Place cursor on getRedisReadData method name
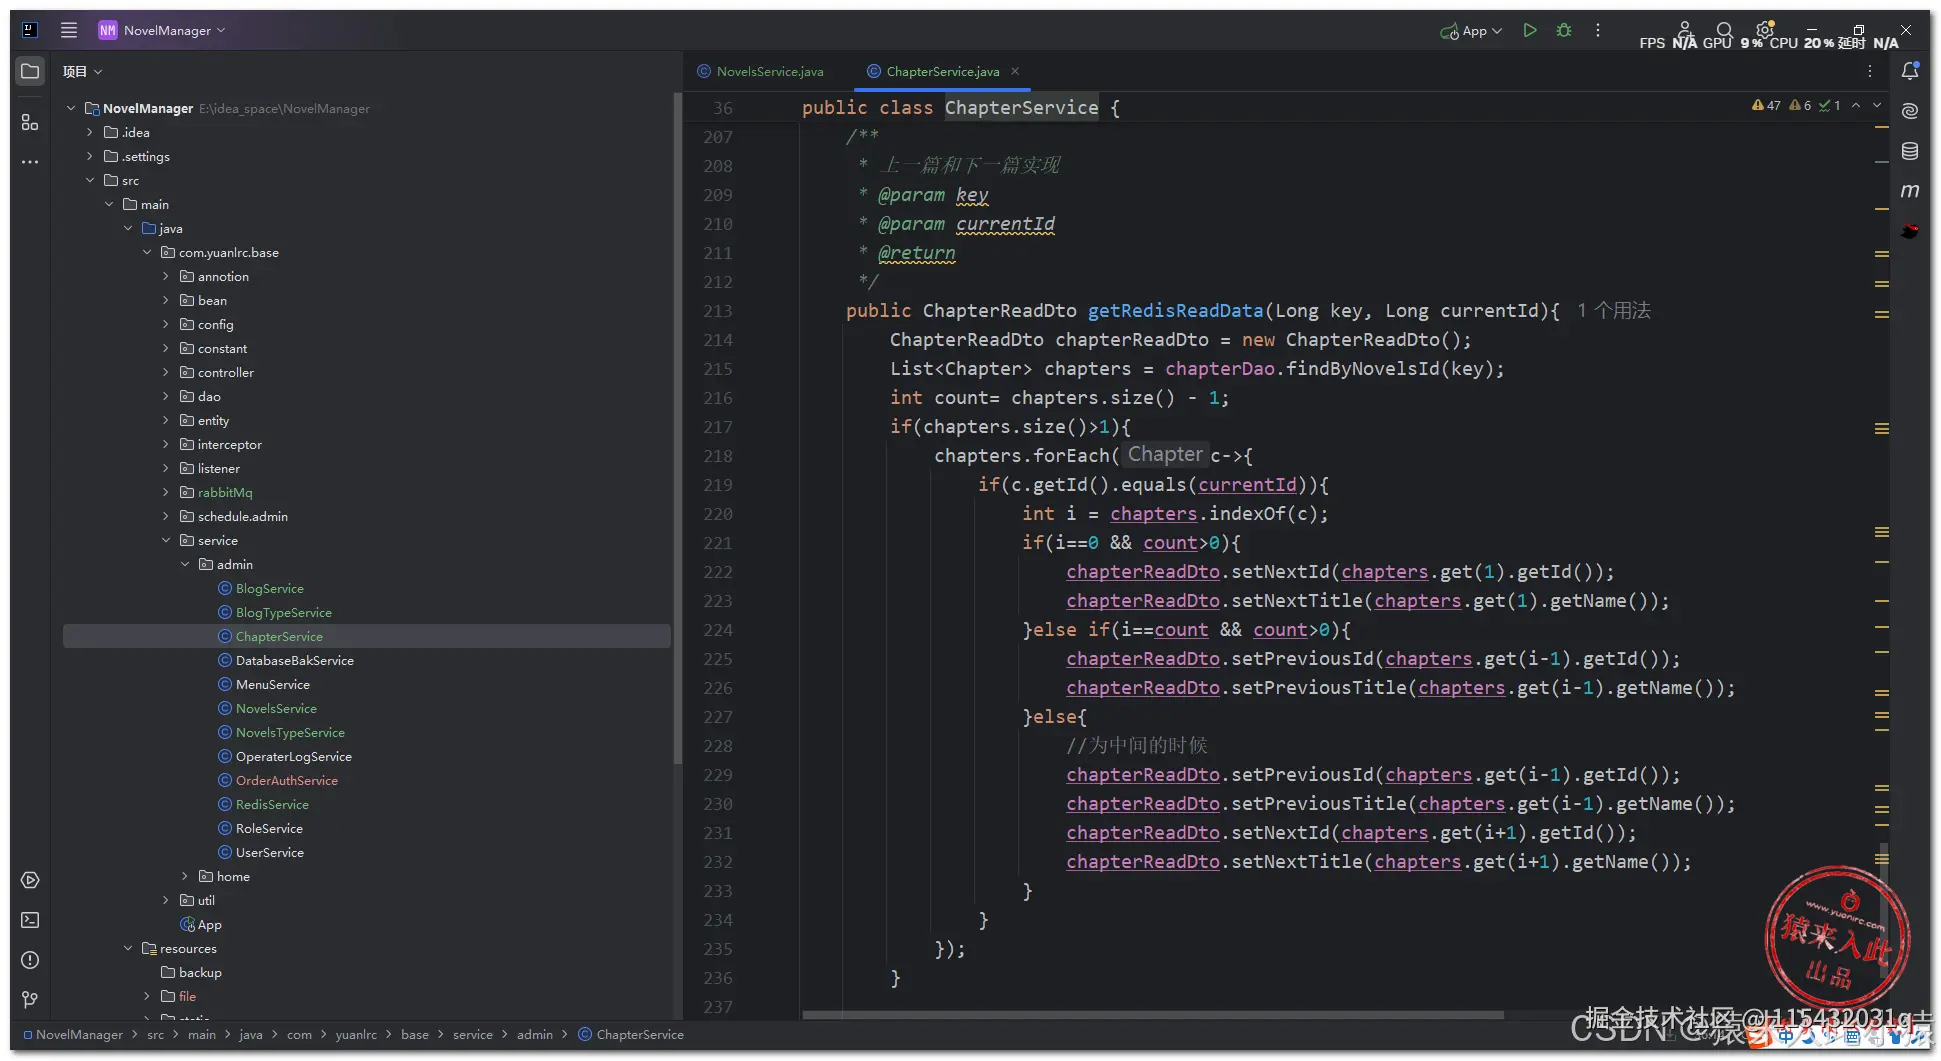This screenshot has width=1941, height=1061. [x=1175, y=310]
